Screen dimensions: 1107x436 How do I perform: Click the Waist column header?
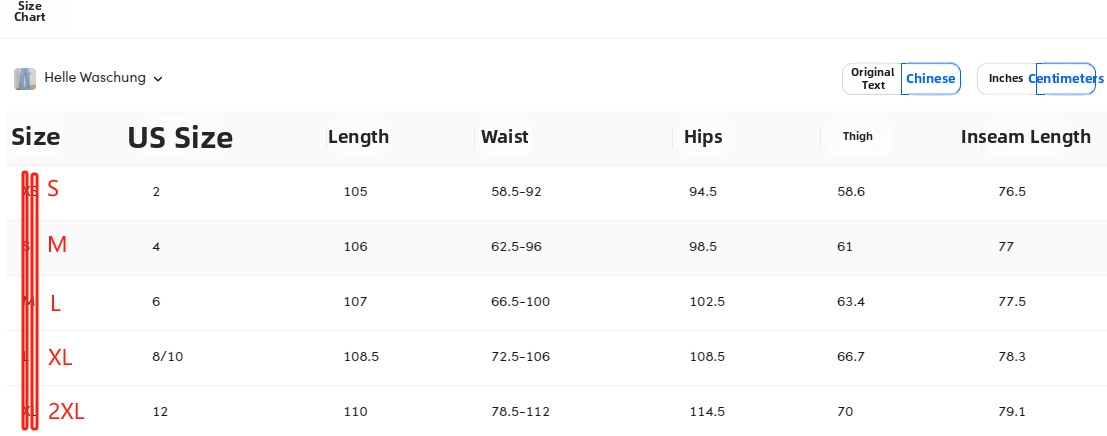pos(505,137)
